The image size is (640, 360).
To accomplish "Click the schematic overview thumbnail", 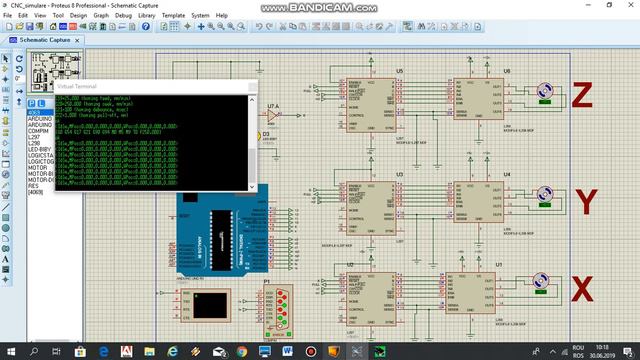I will point(55,72).
